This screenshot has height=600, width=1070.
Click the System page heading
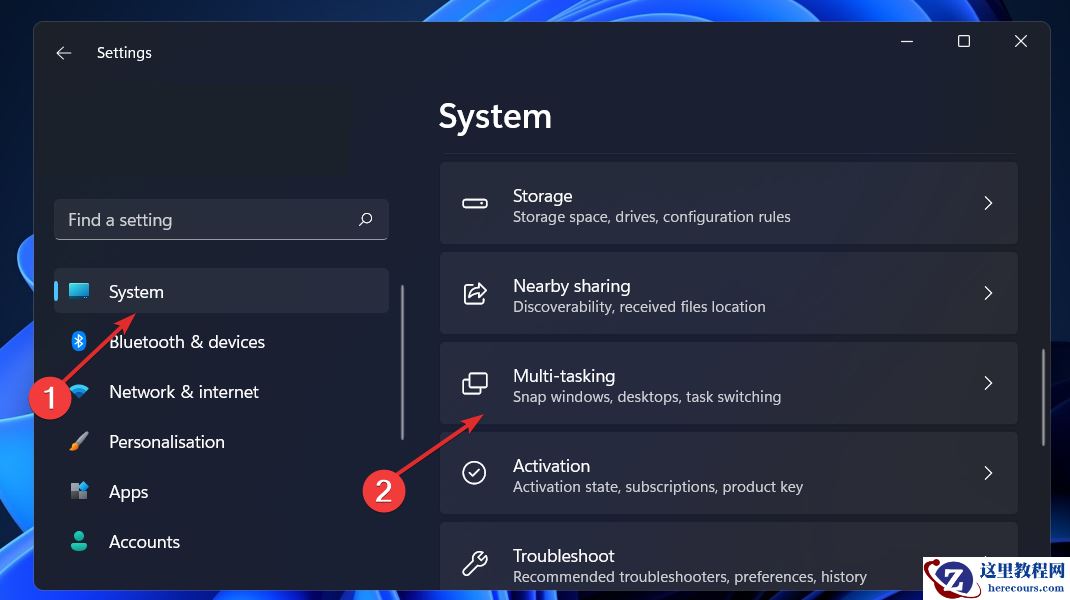(495, 117)
